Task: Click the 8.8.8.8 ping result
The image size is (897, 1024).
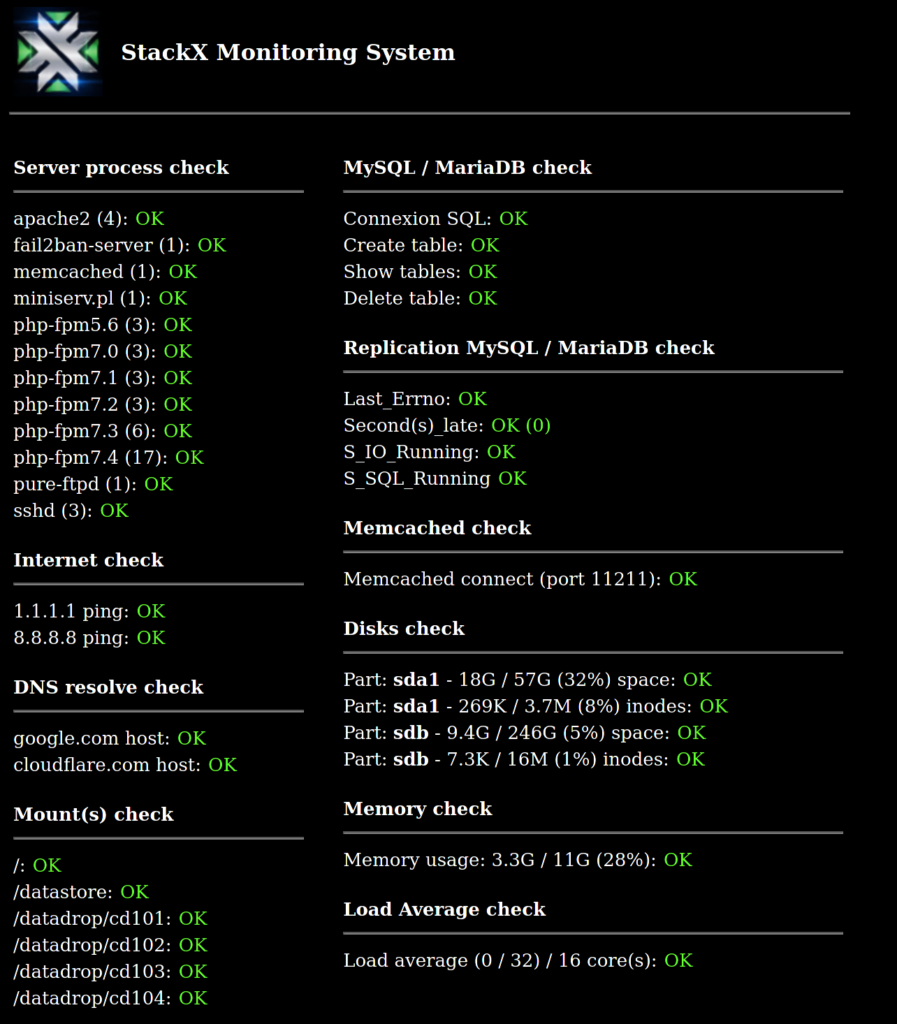Action: pyautogui.click(x=89, y=638)
